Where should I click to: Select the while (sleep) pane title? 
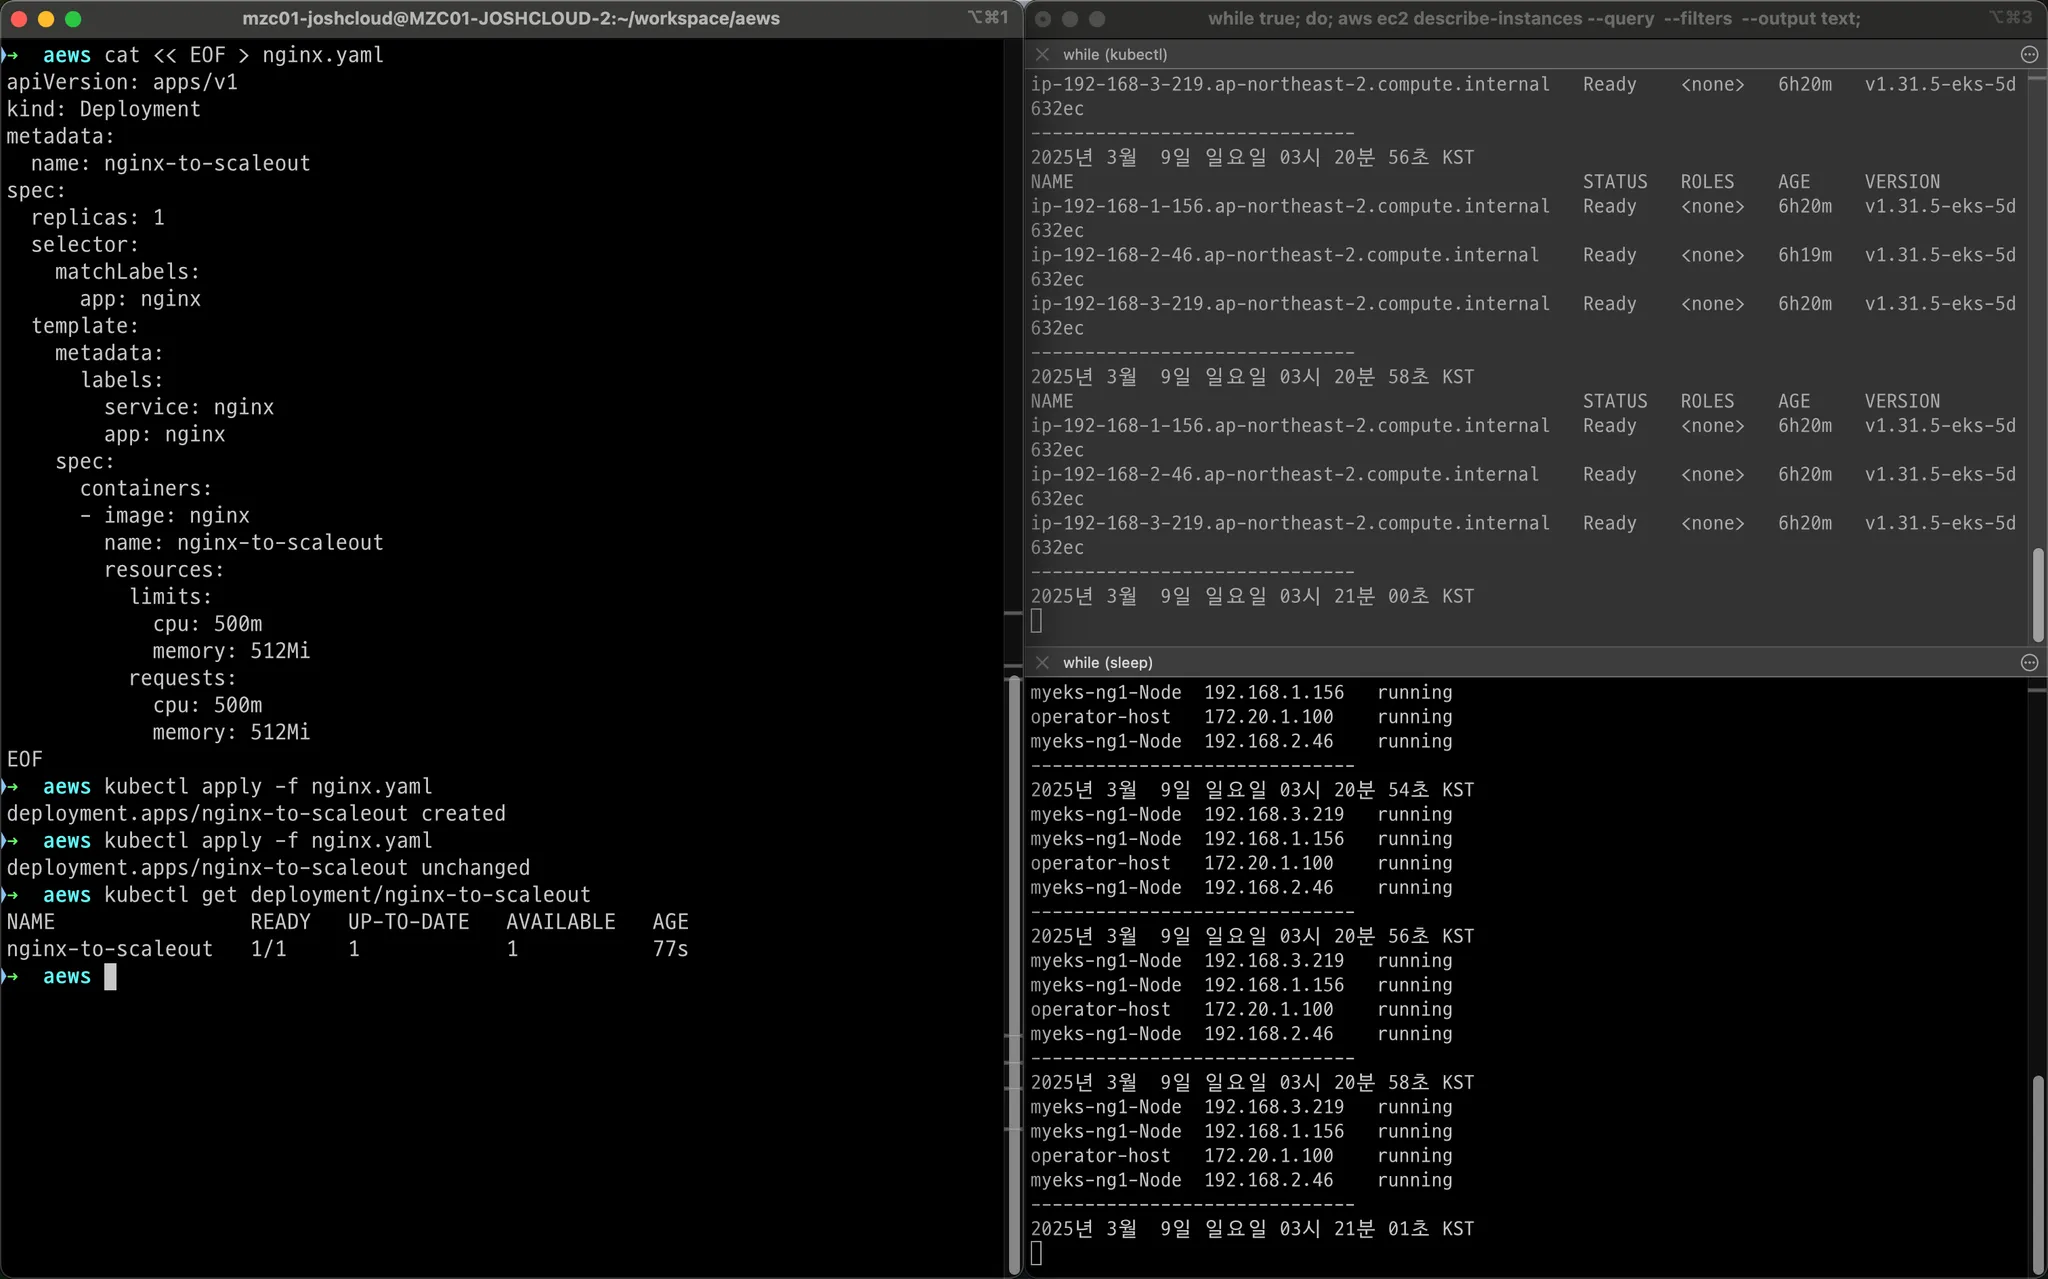tap(1107, 662)
